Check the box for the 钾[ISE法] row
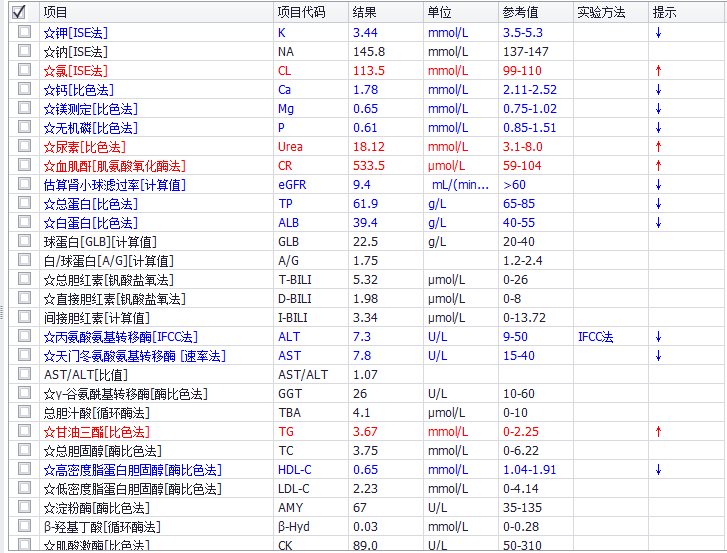 click(x=24, y=33)
